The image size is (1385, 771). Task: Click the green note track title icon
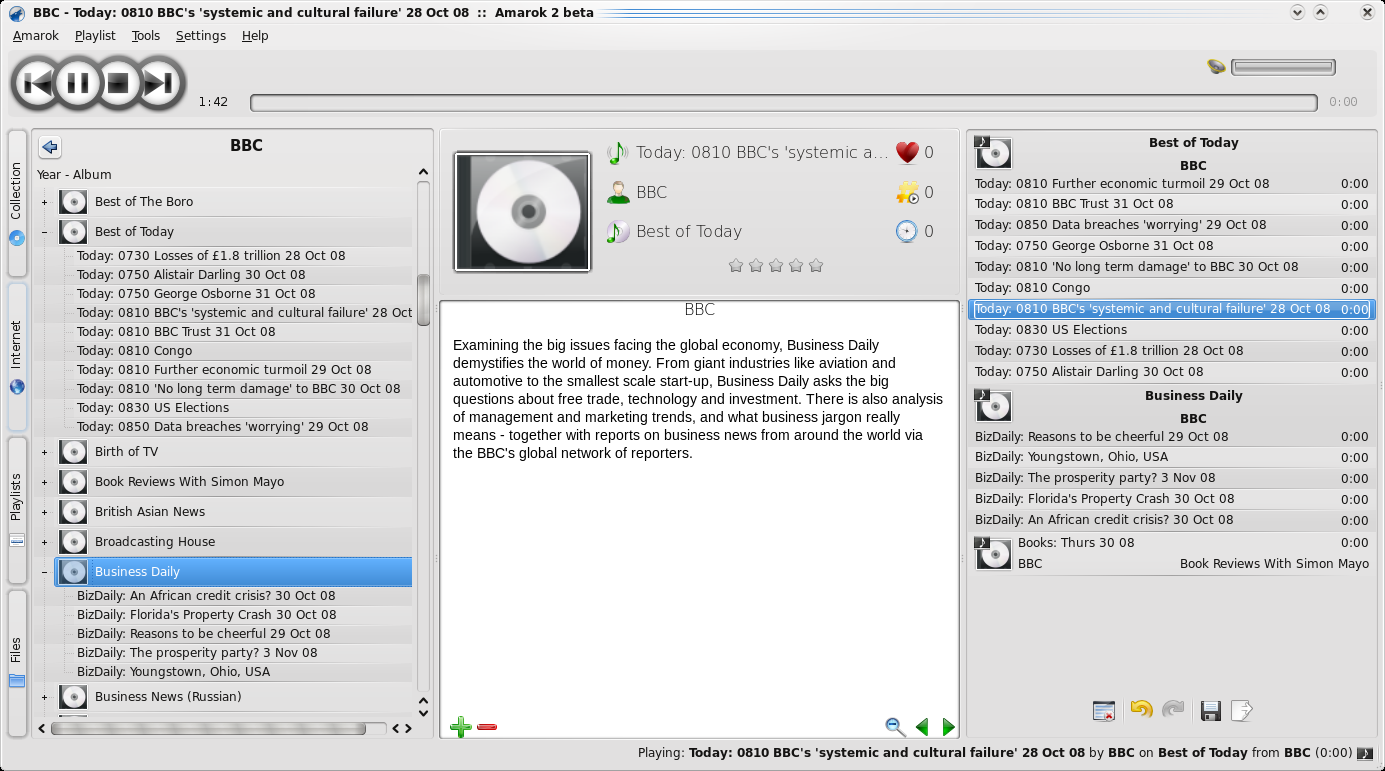point(618,153)
